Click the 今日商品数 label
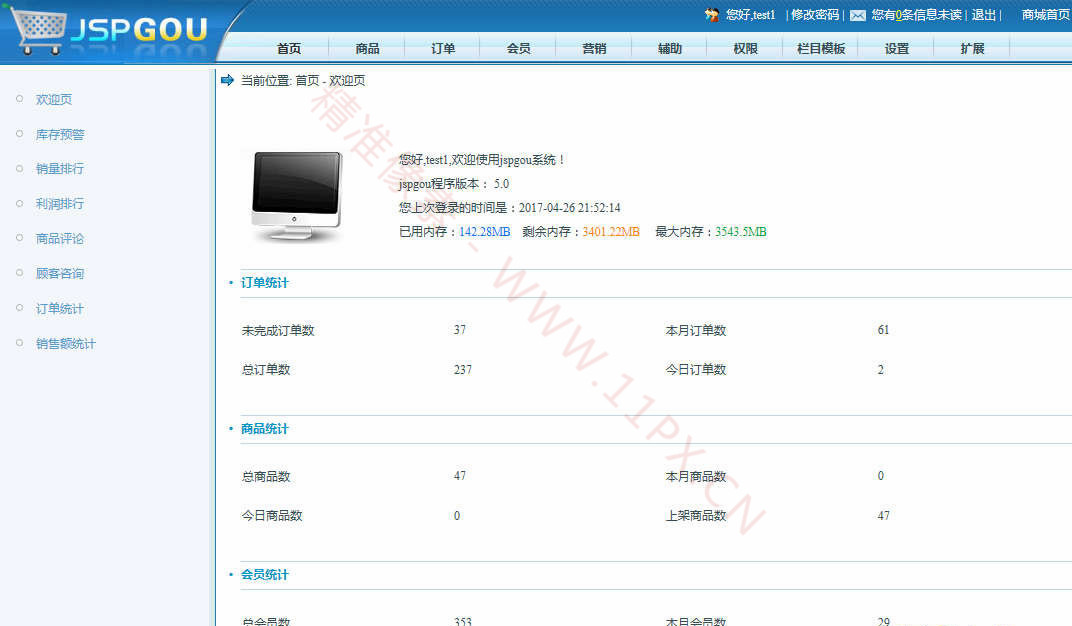The width and height of the screenshot is (1072, 626). pos(272,516)
